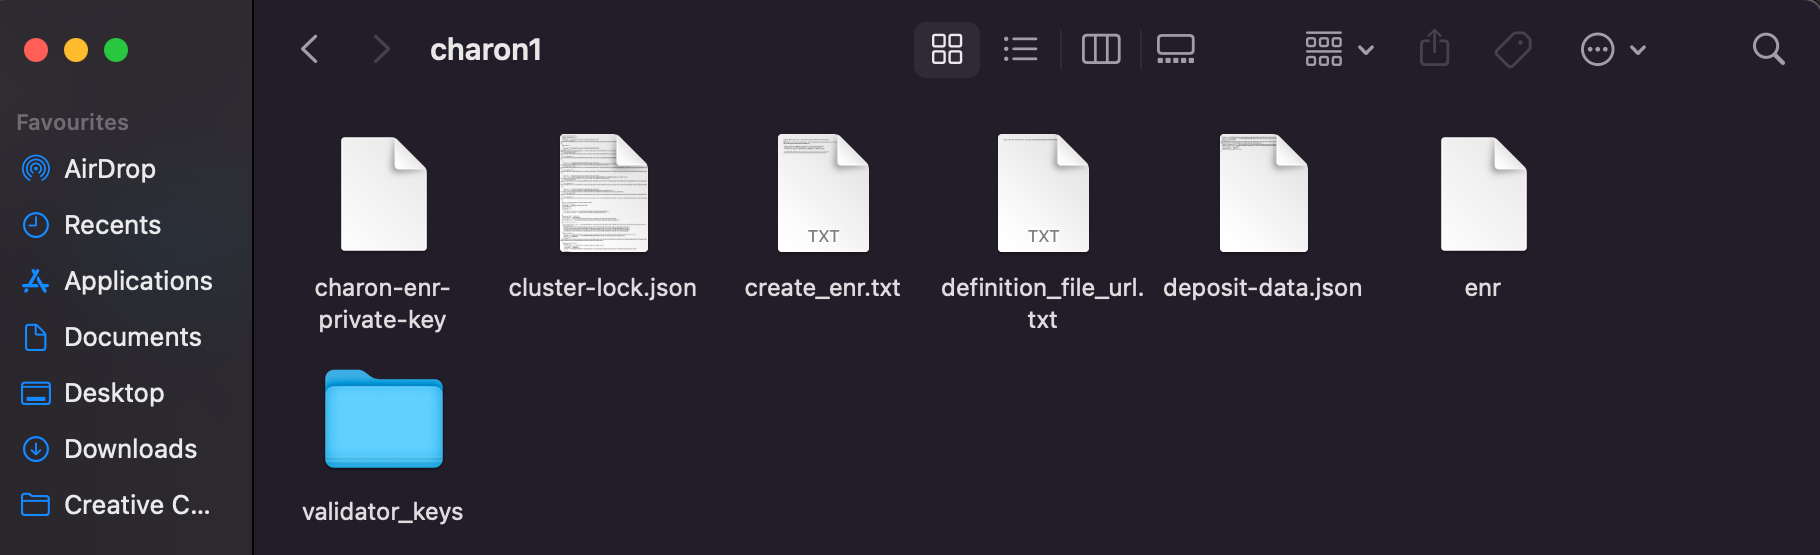Image resolution: width=1820 pixels, height=555 pixels.
Task: Open the group-by options dropdown
Action: pyautogui.click(x=1339, y=49)
